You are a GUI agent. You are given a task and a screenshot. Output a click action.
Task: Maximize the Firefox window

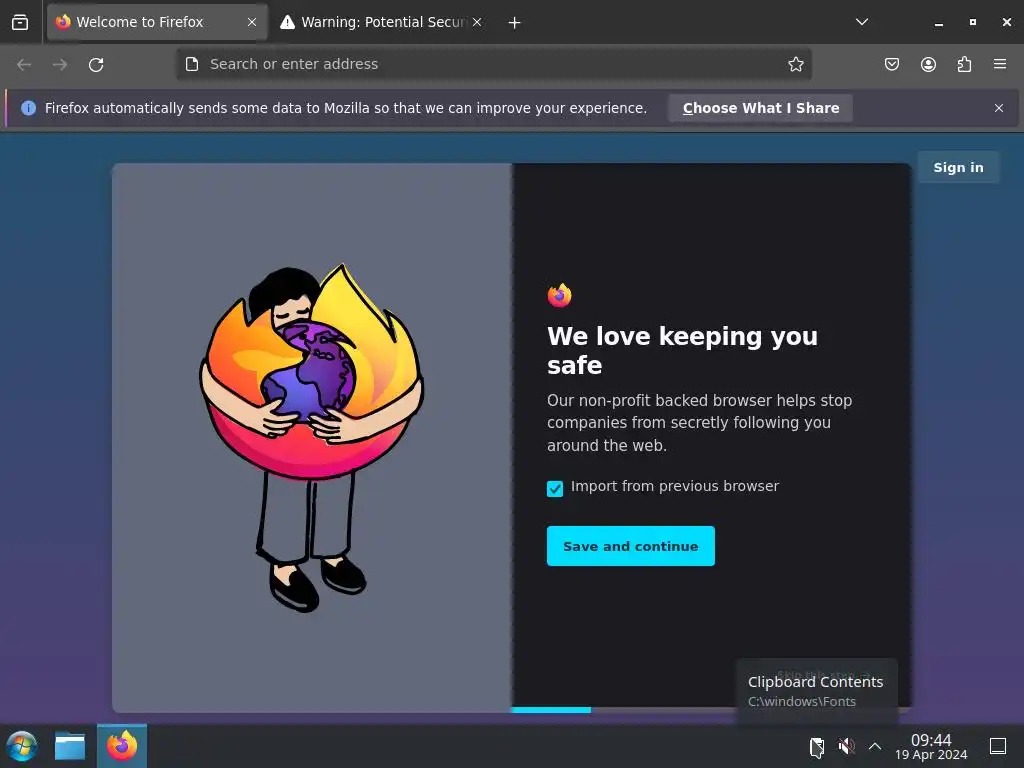[x=972, y=22]
